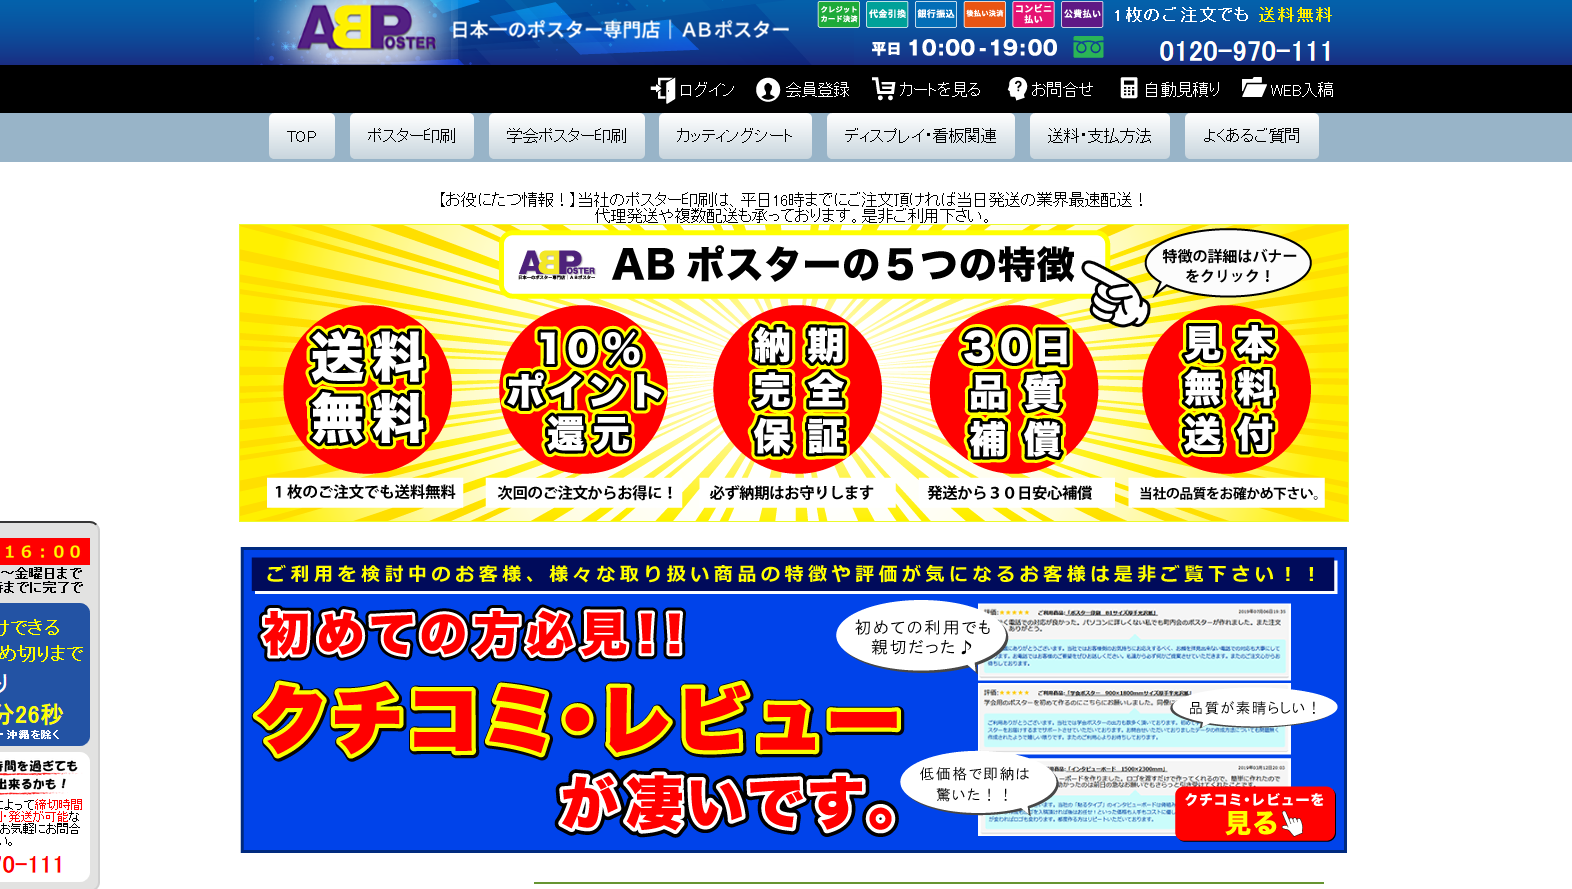Click the 納期完全保証 red circle
The height and width of the screenshot is (889, 1572).
coord(798,389)
